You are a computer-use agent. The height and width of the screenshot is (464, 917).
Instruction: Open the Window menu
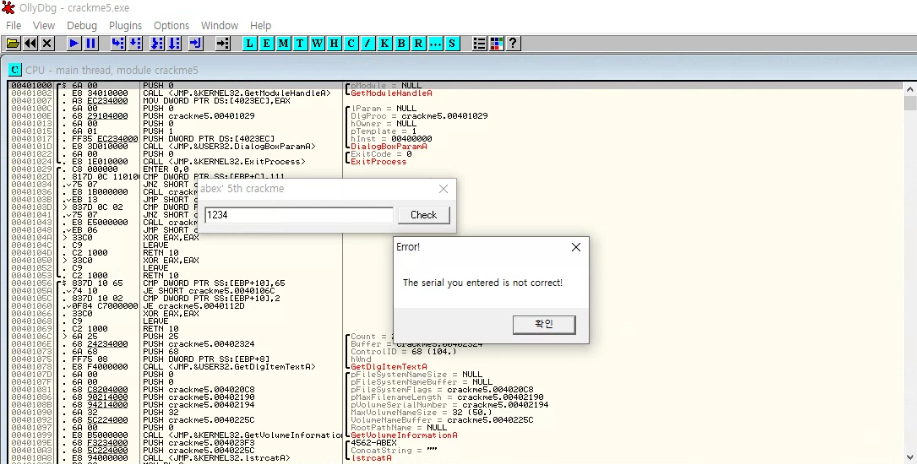tap(219, 26)
